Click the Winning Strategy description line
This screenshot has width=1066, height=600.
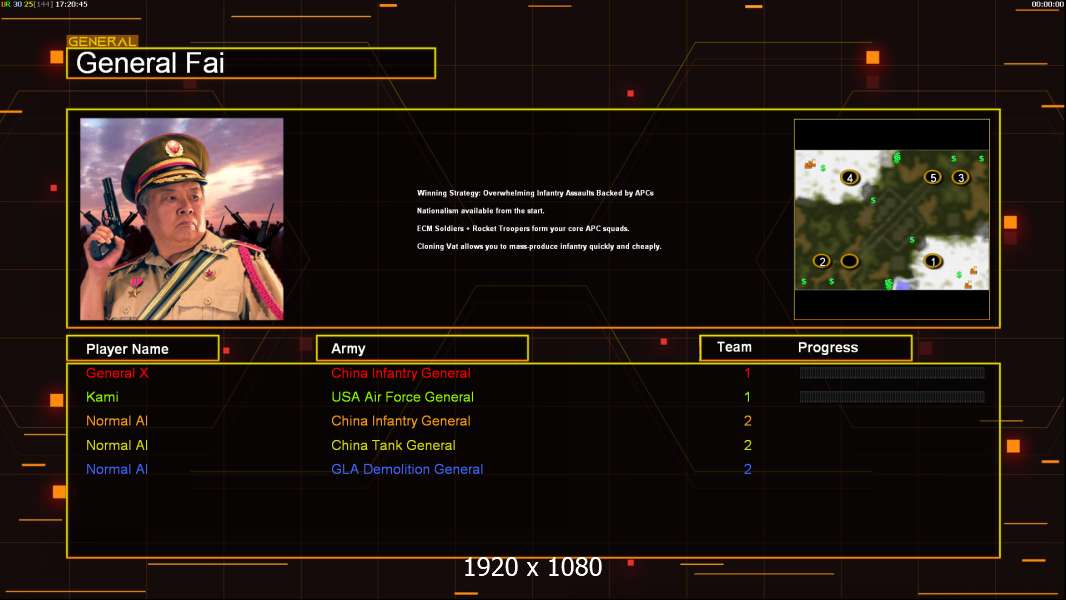535,193
